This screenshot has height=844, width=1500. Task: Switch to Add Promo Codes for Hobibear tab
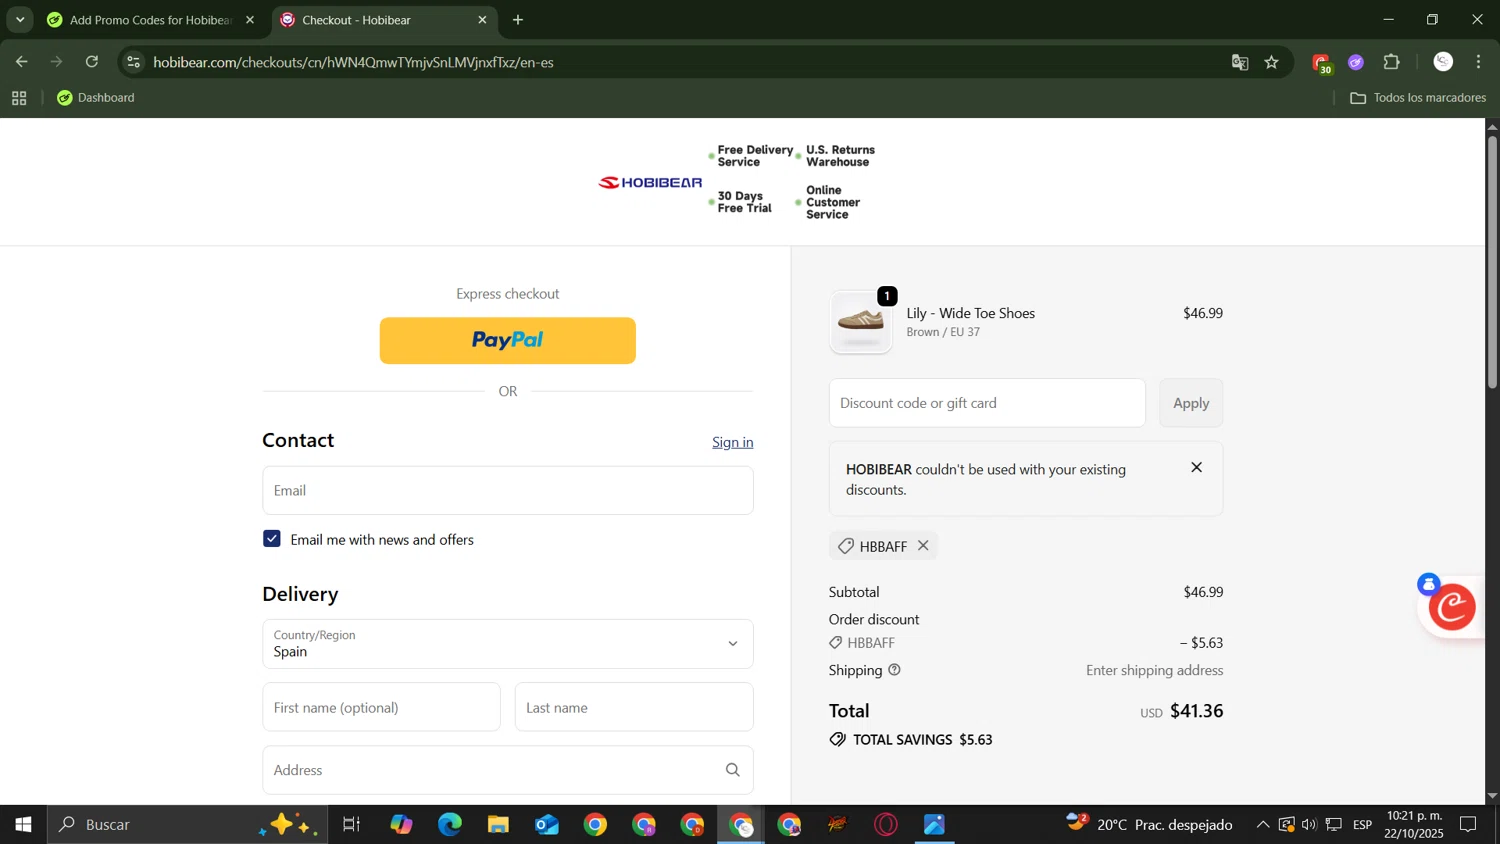pyautogui.click(x=151, y=20)
